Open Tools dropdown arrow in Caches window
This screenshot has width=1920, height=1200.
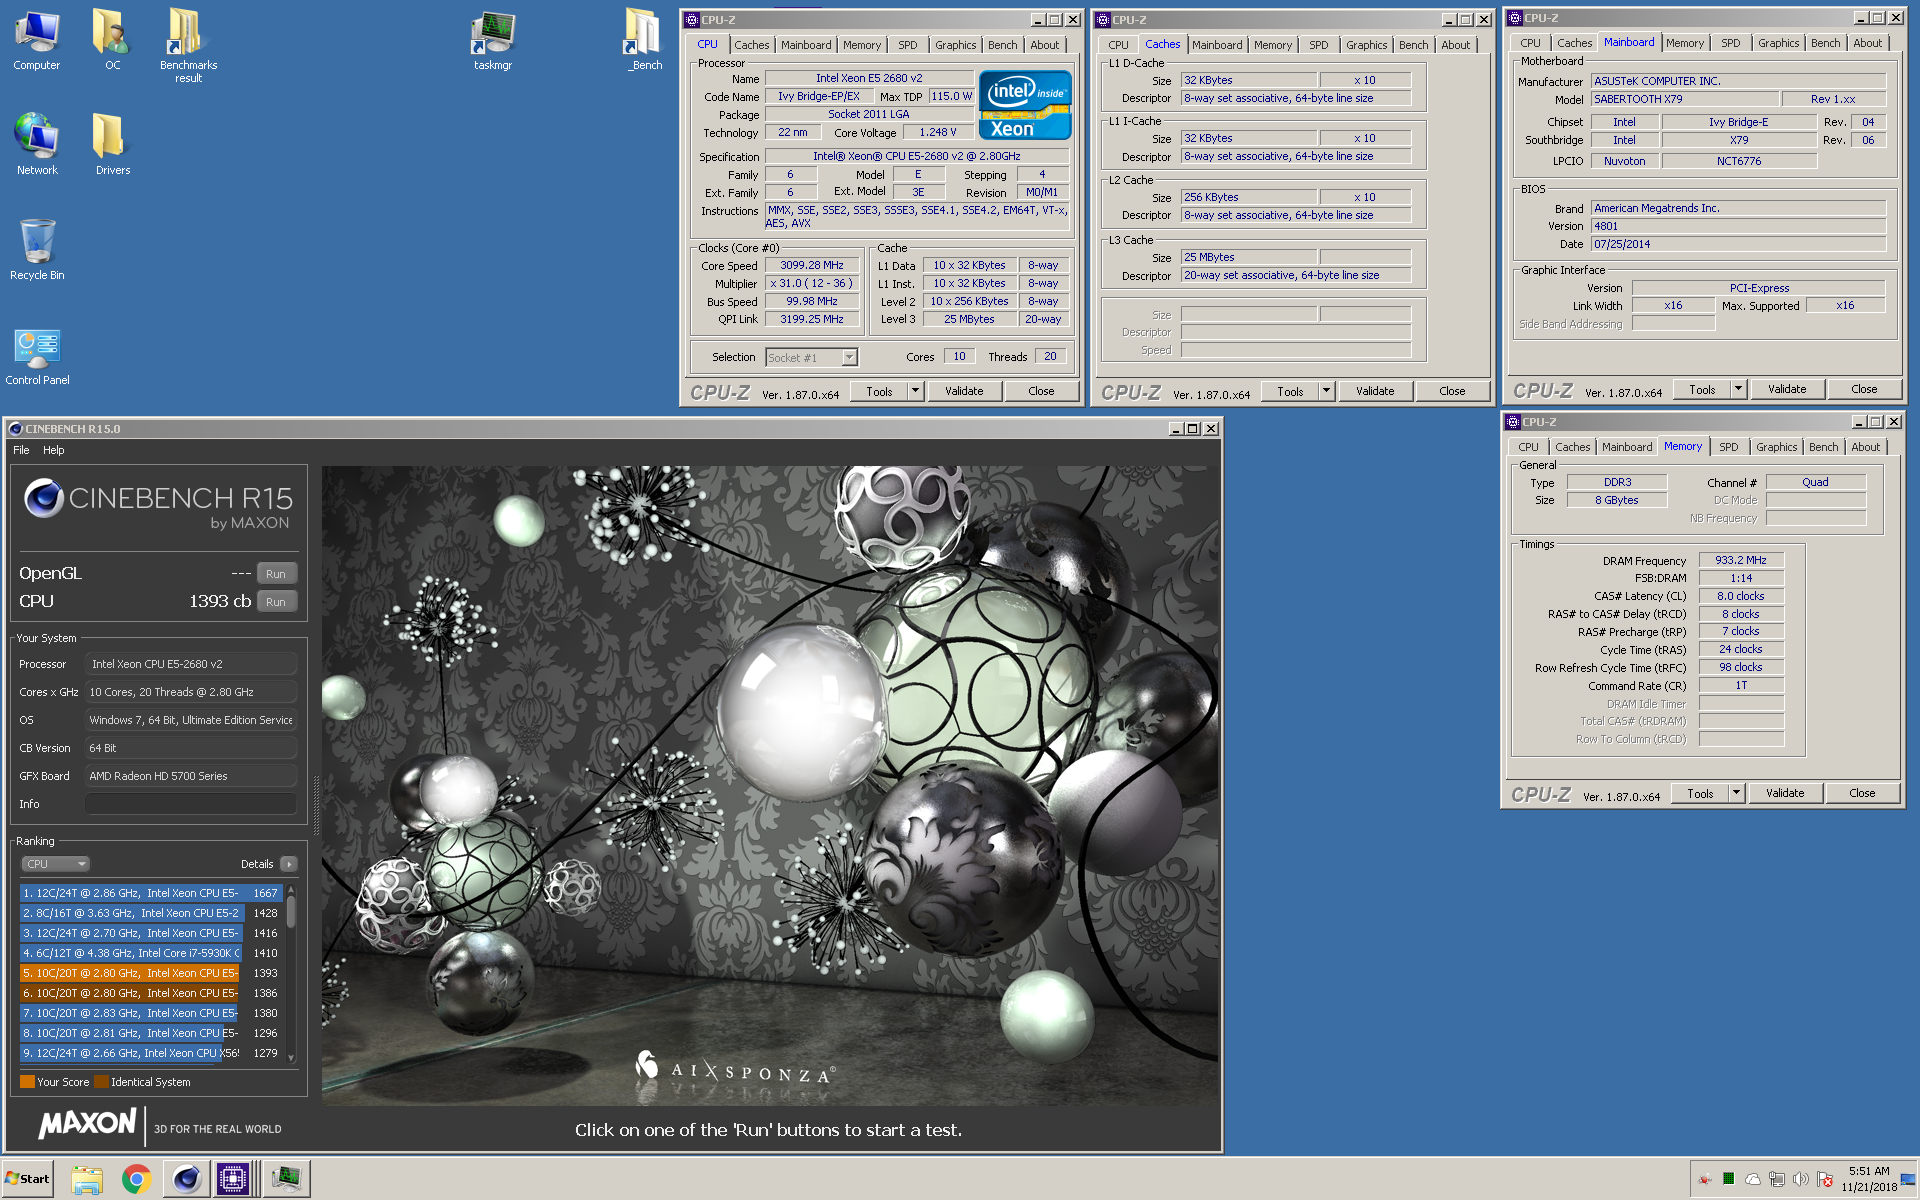tap(1326, 391)
